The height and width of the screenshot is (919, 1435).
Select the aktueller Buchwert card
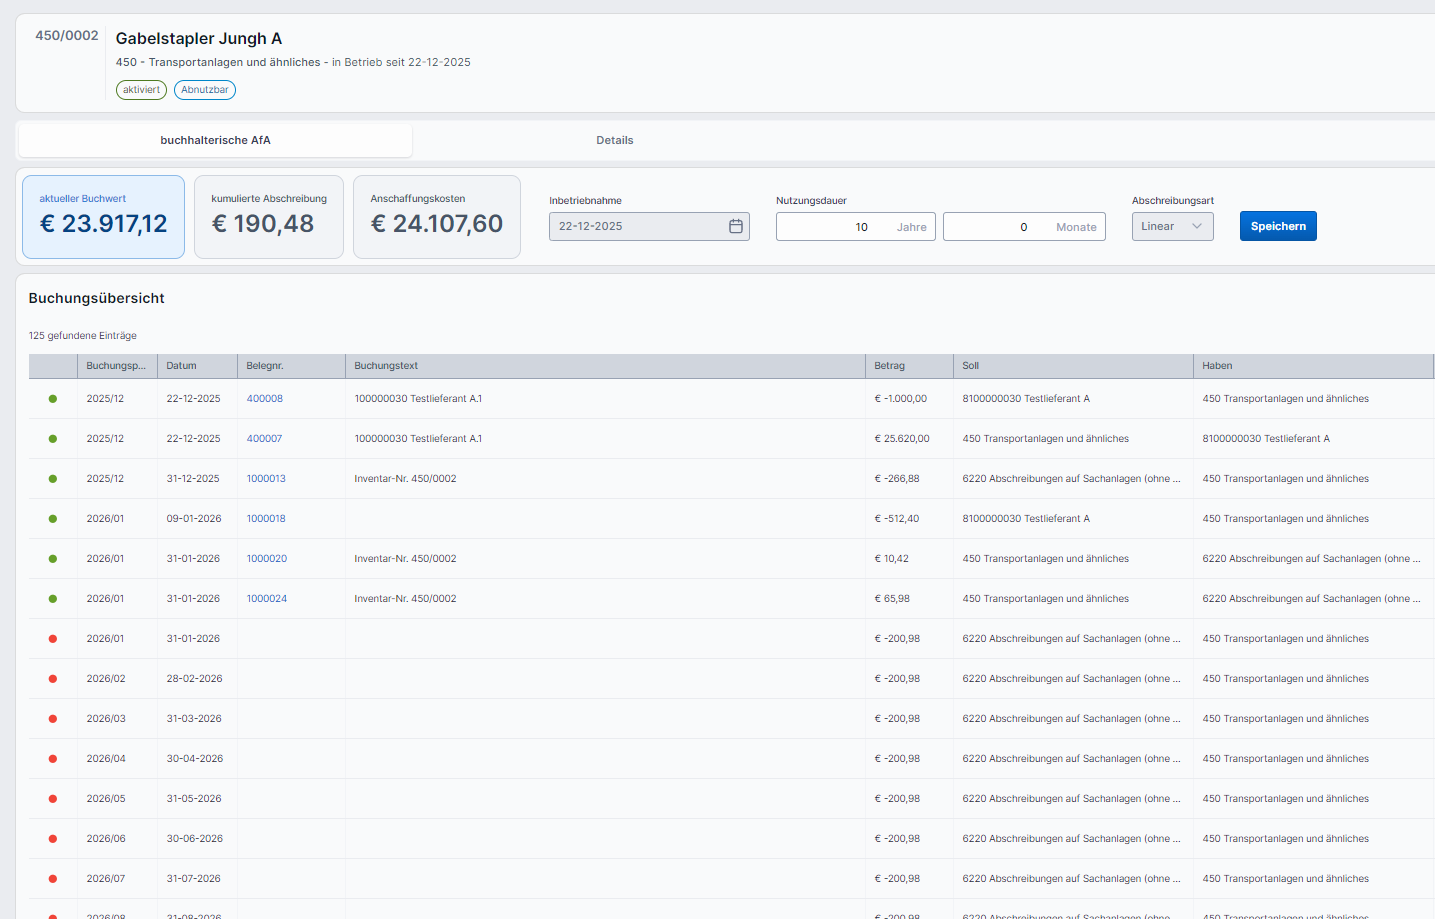(103, 217)
